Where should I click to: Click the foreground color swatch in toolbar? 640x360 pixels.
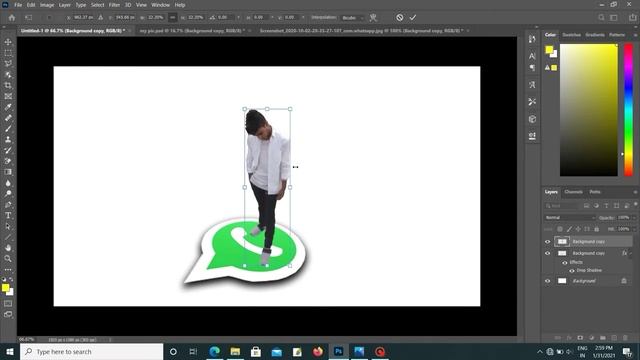(x=5, y=288)
